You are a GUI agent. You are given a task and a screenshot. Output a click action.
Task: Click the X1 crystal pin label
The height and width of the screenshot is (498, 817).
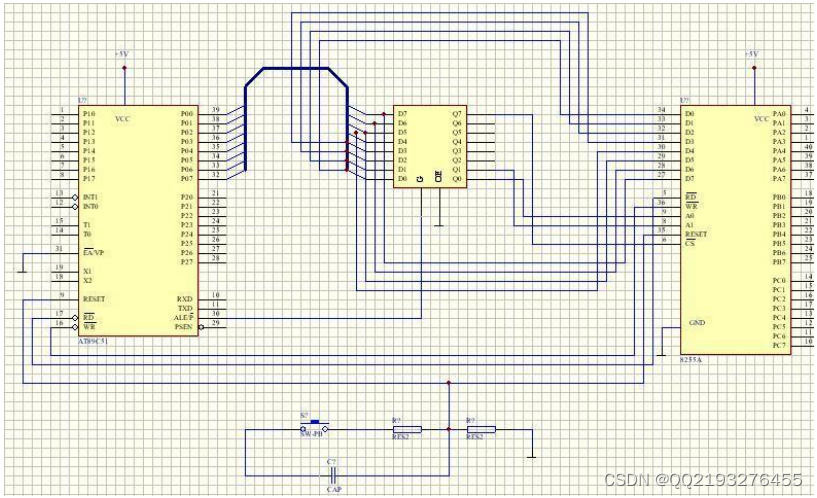pos(87,271)
